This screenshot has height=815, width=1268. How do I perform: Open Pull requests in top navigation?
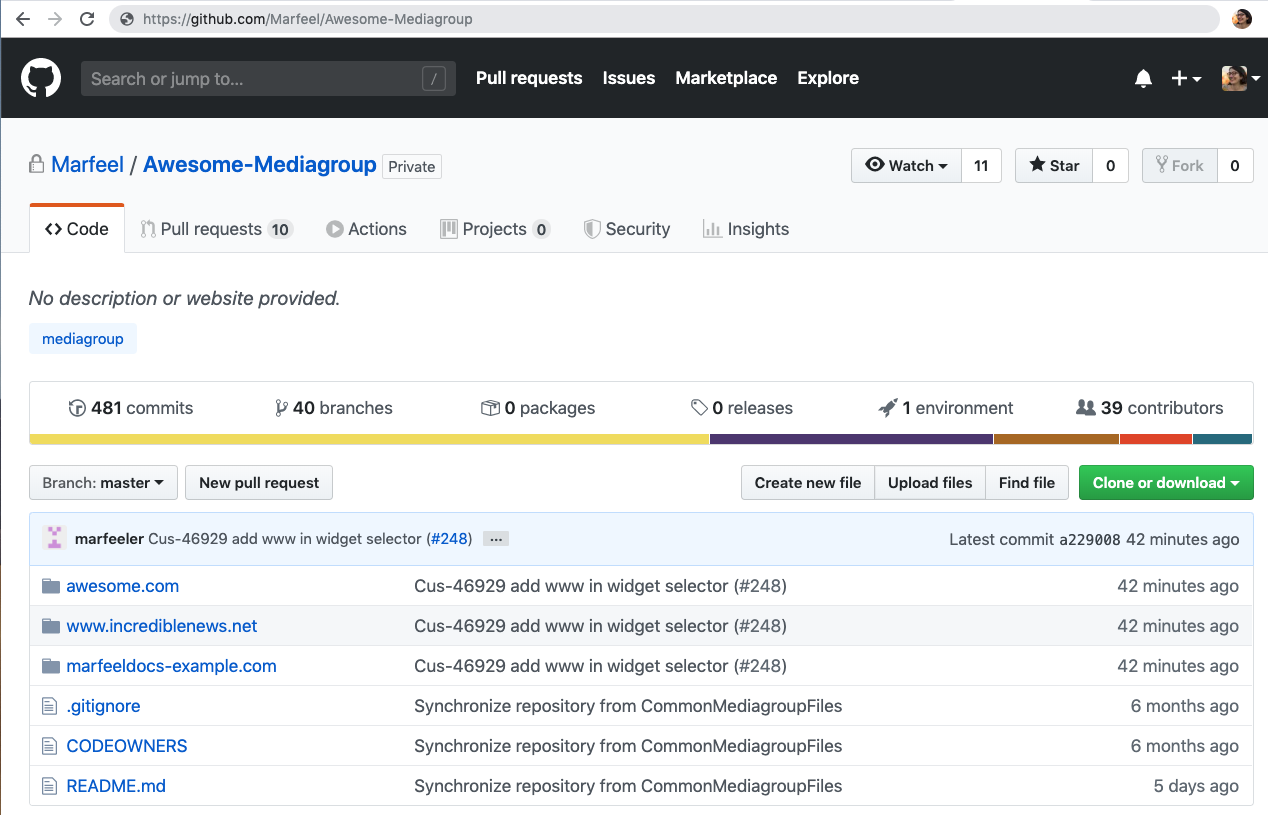(529, 78)
